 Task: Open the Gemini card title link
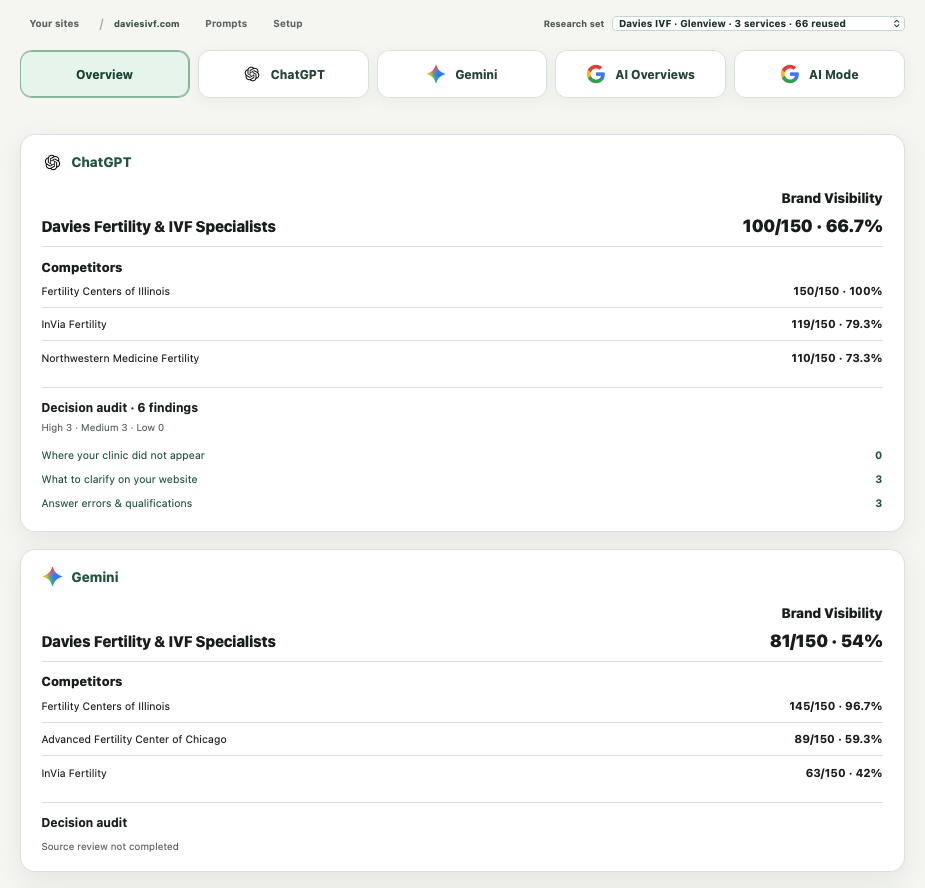94,577
